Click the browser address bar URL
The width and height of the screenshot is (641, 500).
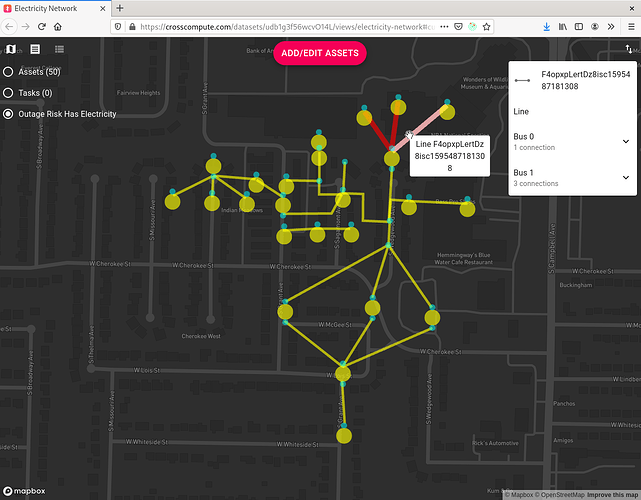coord(287,27)
